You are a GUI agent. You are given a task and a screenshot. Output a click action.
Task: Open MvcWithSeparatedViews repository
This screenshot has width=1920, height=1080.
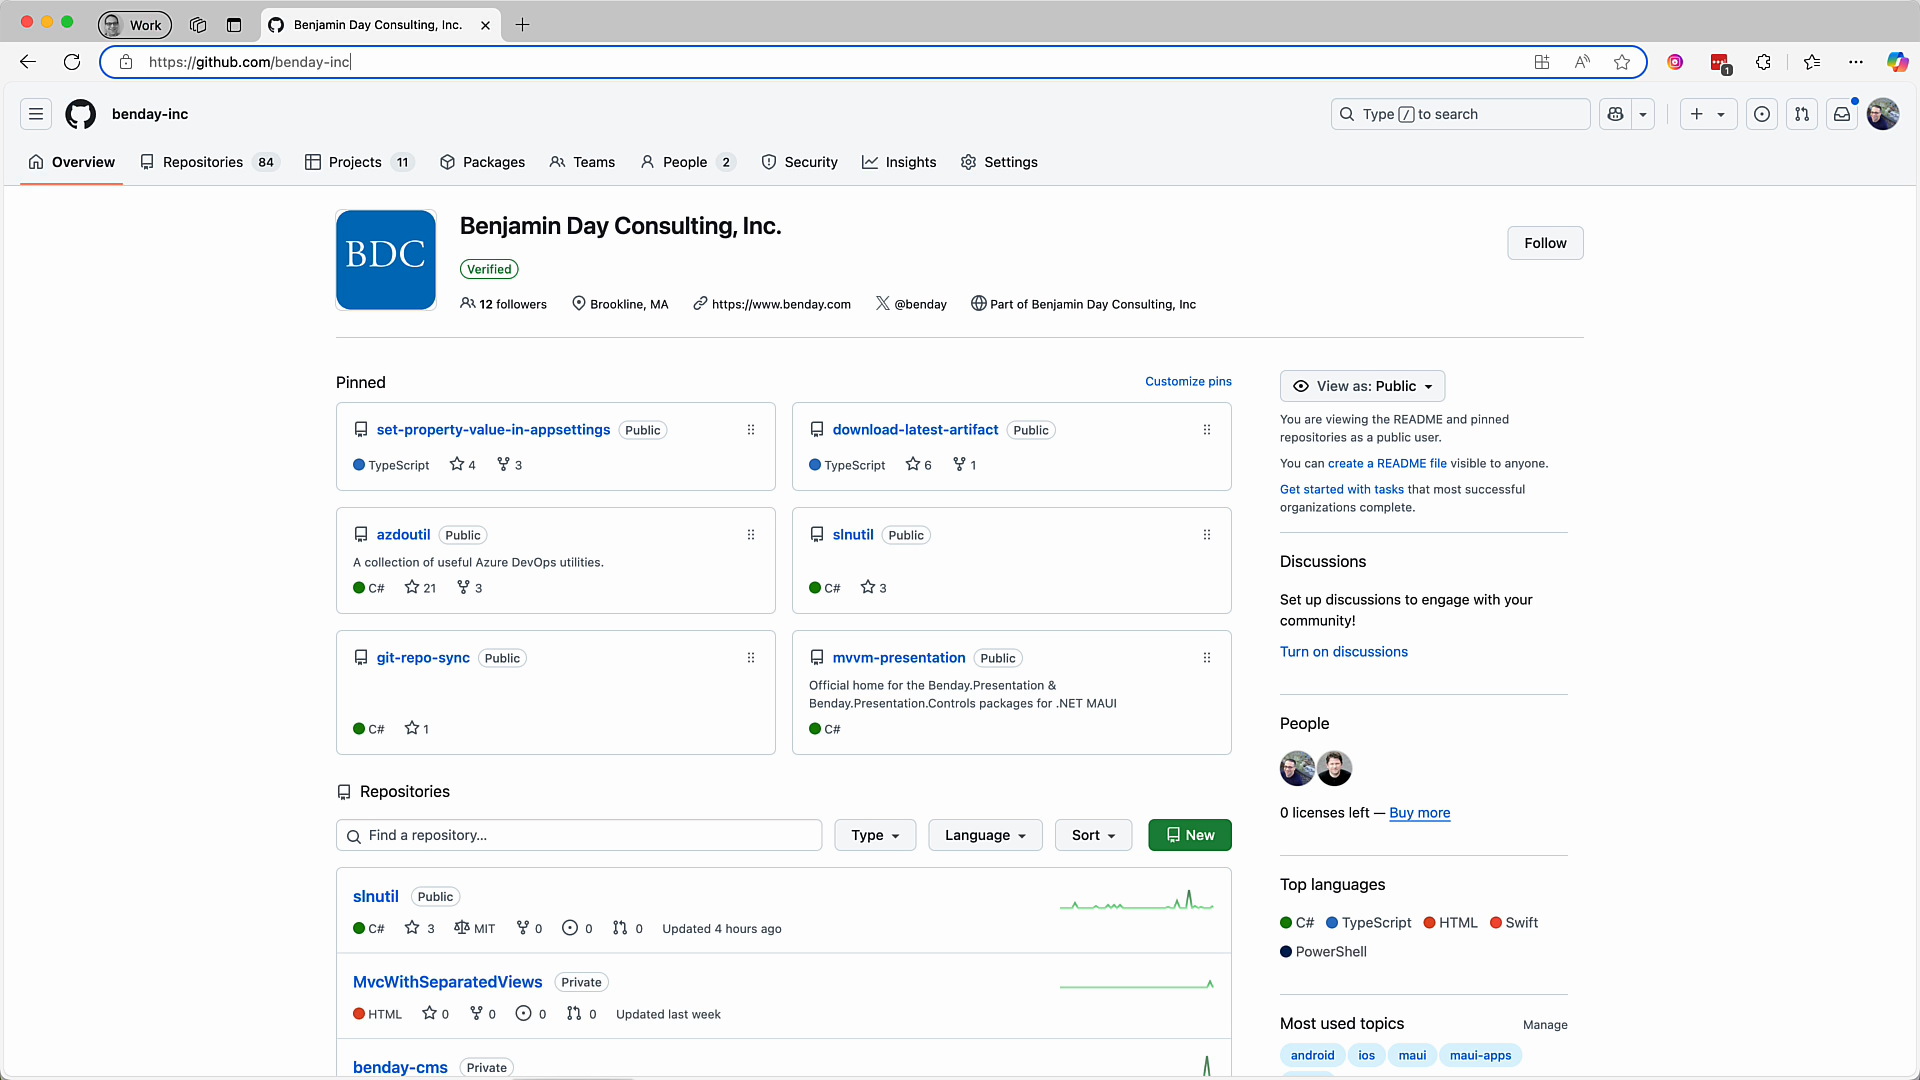pyautogui.click(x=447, y=982)
